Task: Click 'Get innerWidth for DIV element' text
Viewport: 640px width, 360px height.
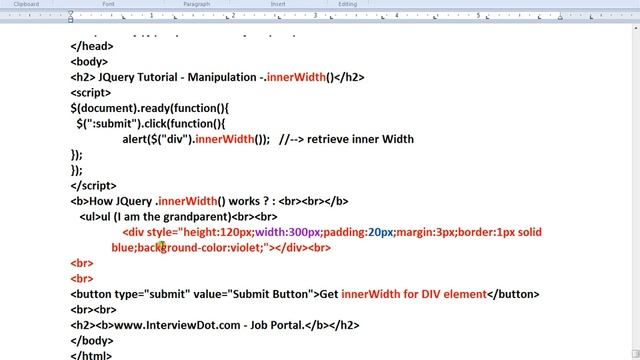Action: 403,294
